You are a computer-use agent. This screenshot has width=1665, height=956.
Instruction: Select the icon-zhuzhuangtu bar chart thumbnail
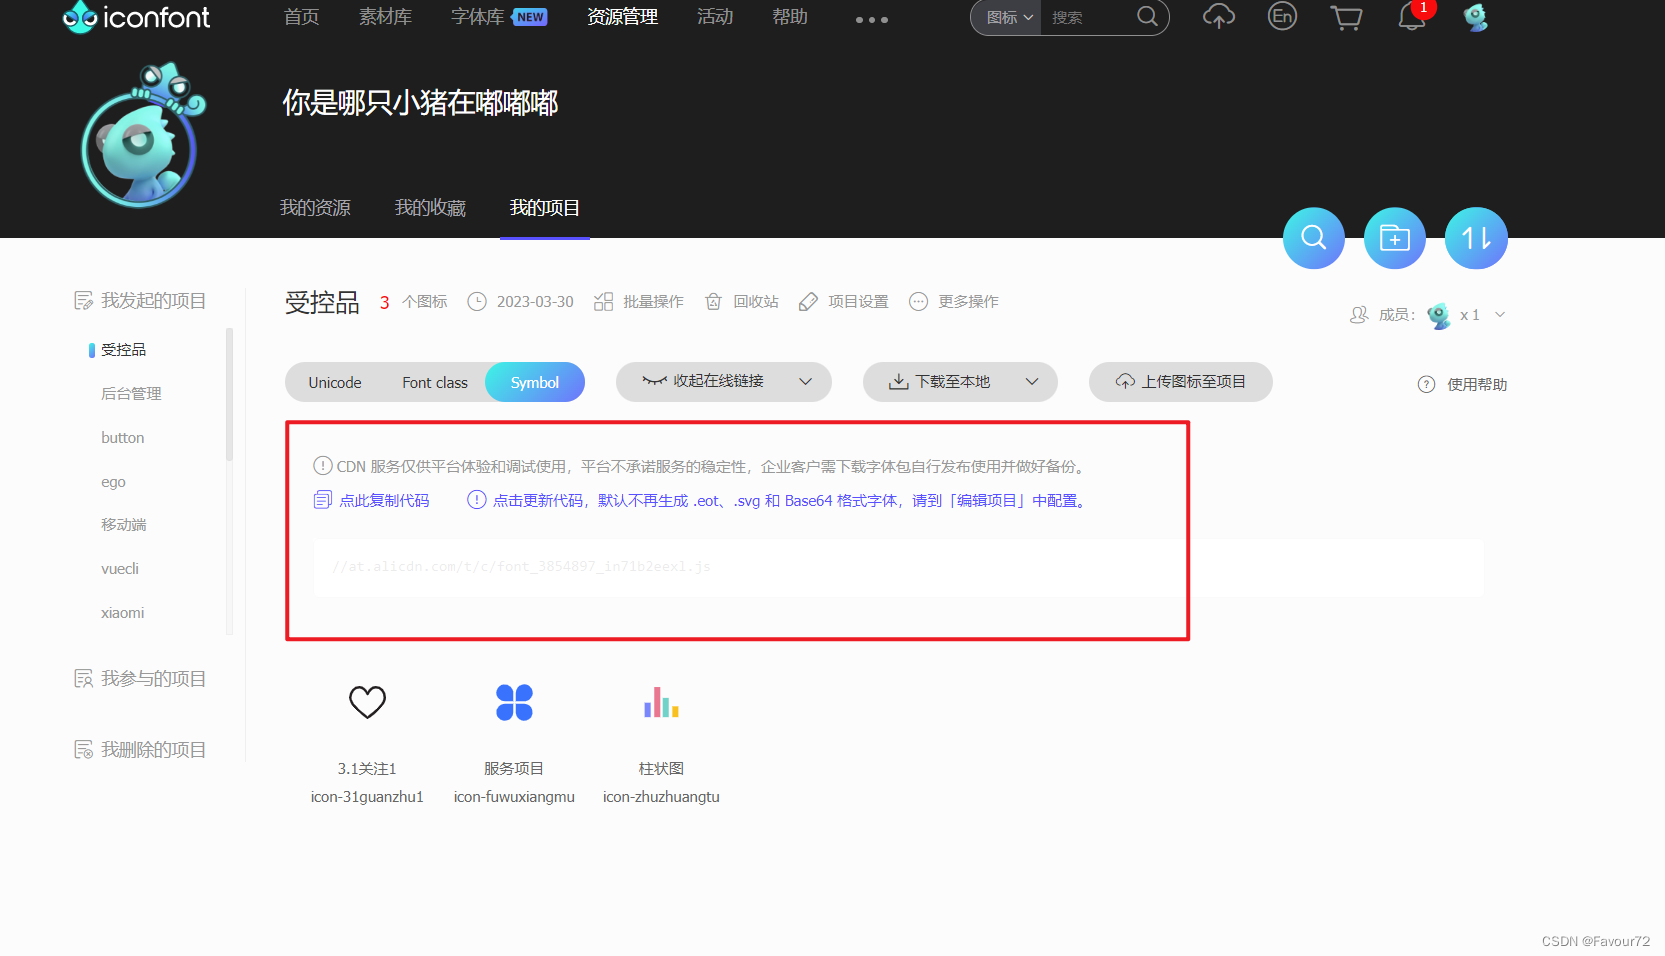[660, 702]
